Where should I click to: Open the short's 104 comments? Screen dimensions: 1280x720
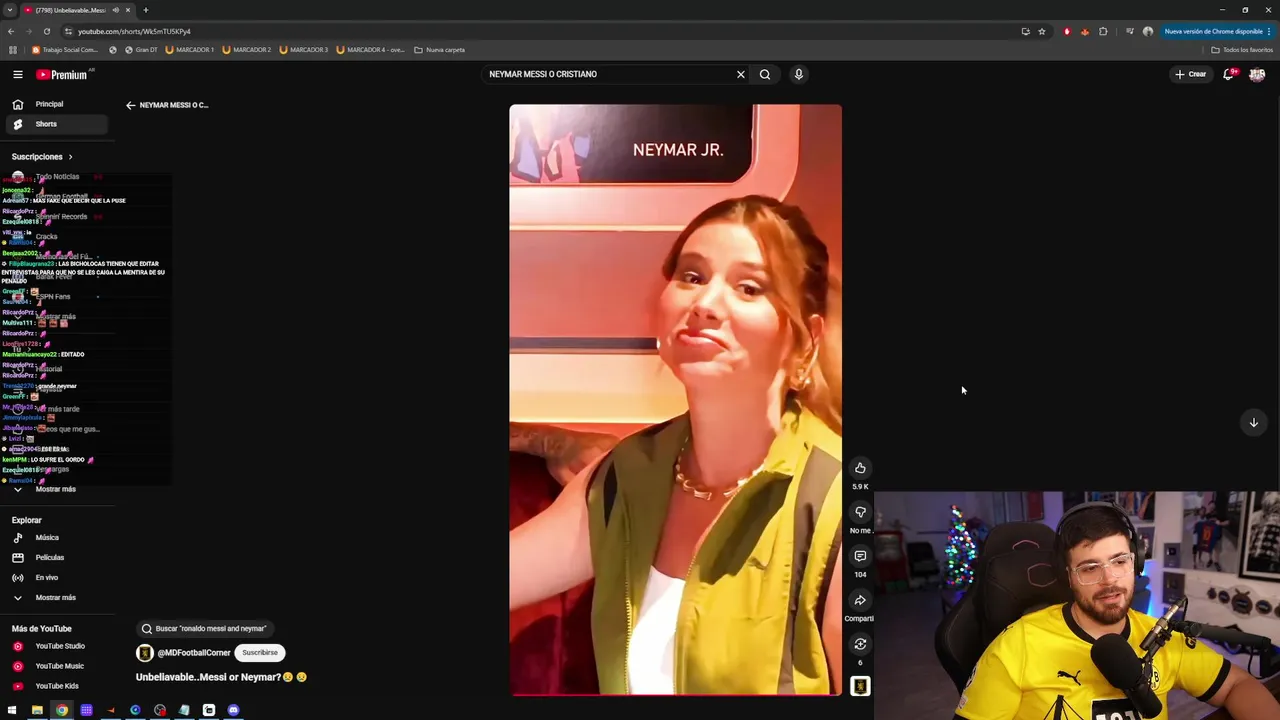click(x=860, y=556)
